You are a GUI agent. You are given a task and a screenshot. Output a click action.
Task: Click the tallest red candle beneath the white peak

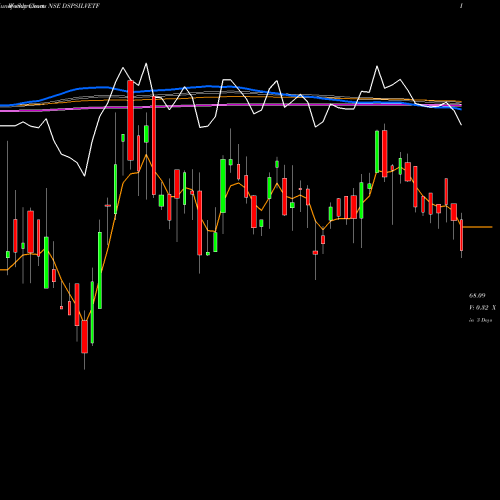point(130,121)
